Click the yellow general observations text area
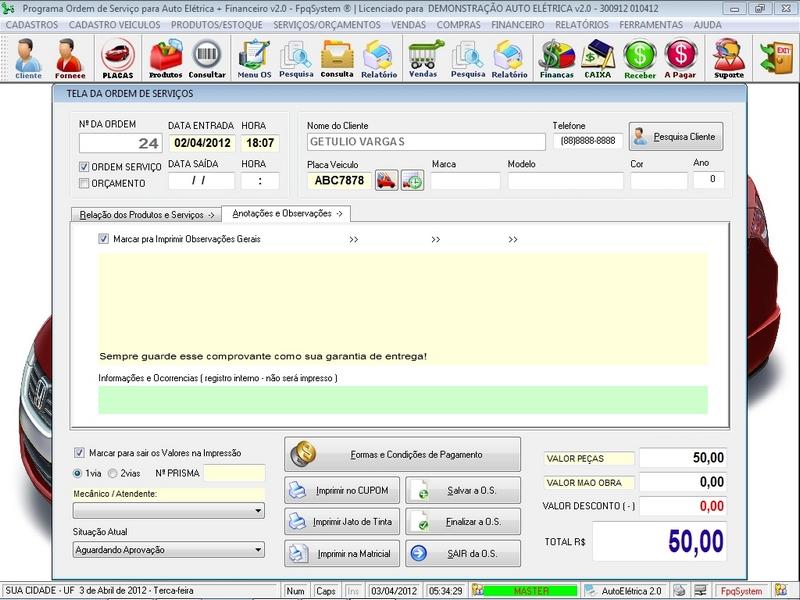Viewport: 800px width, 600px height. [403, 309]
